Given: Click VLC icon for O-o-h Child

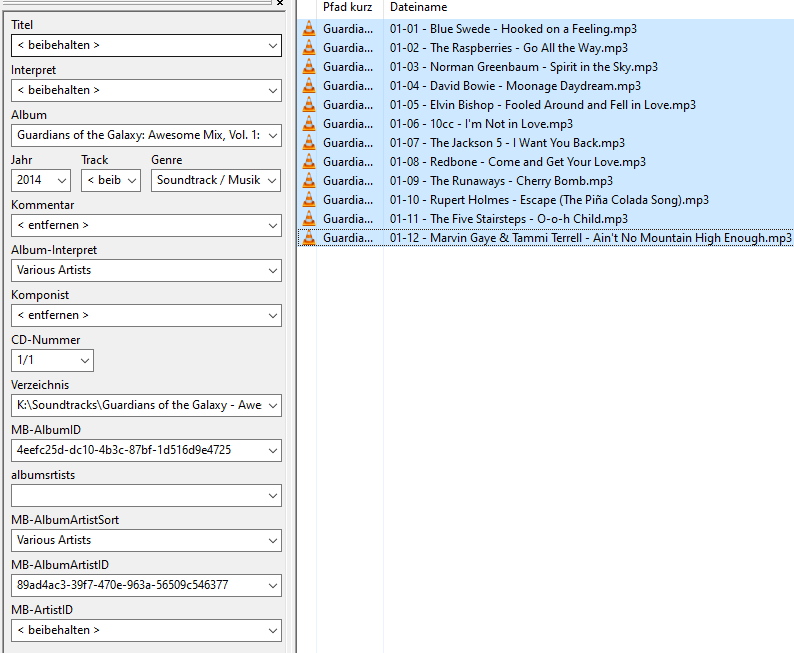Looking at the screenshot, I should [x=309, y=219].
